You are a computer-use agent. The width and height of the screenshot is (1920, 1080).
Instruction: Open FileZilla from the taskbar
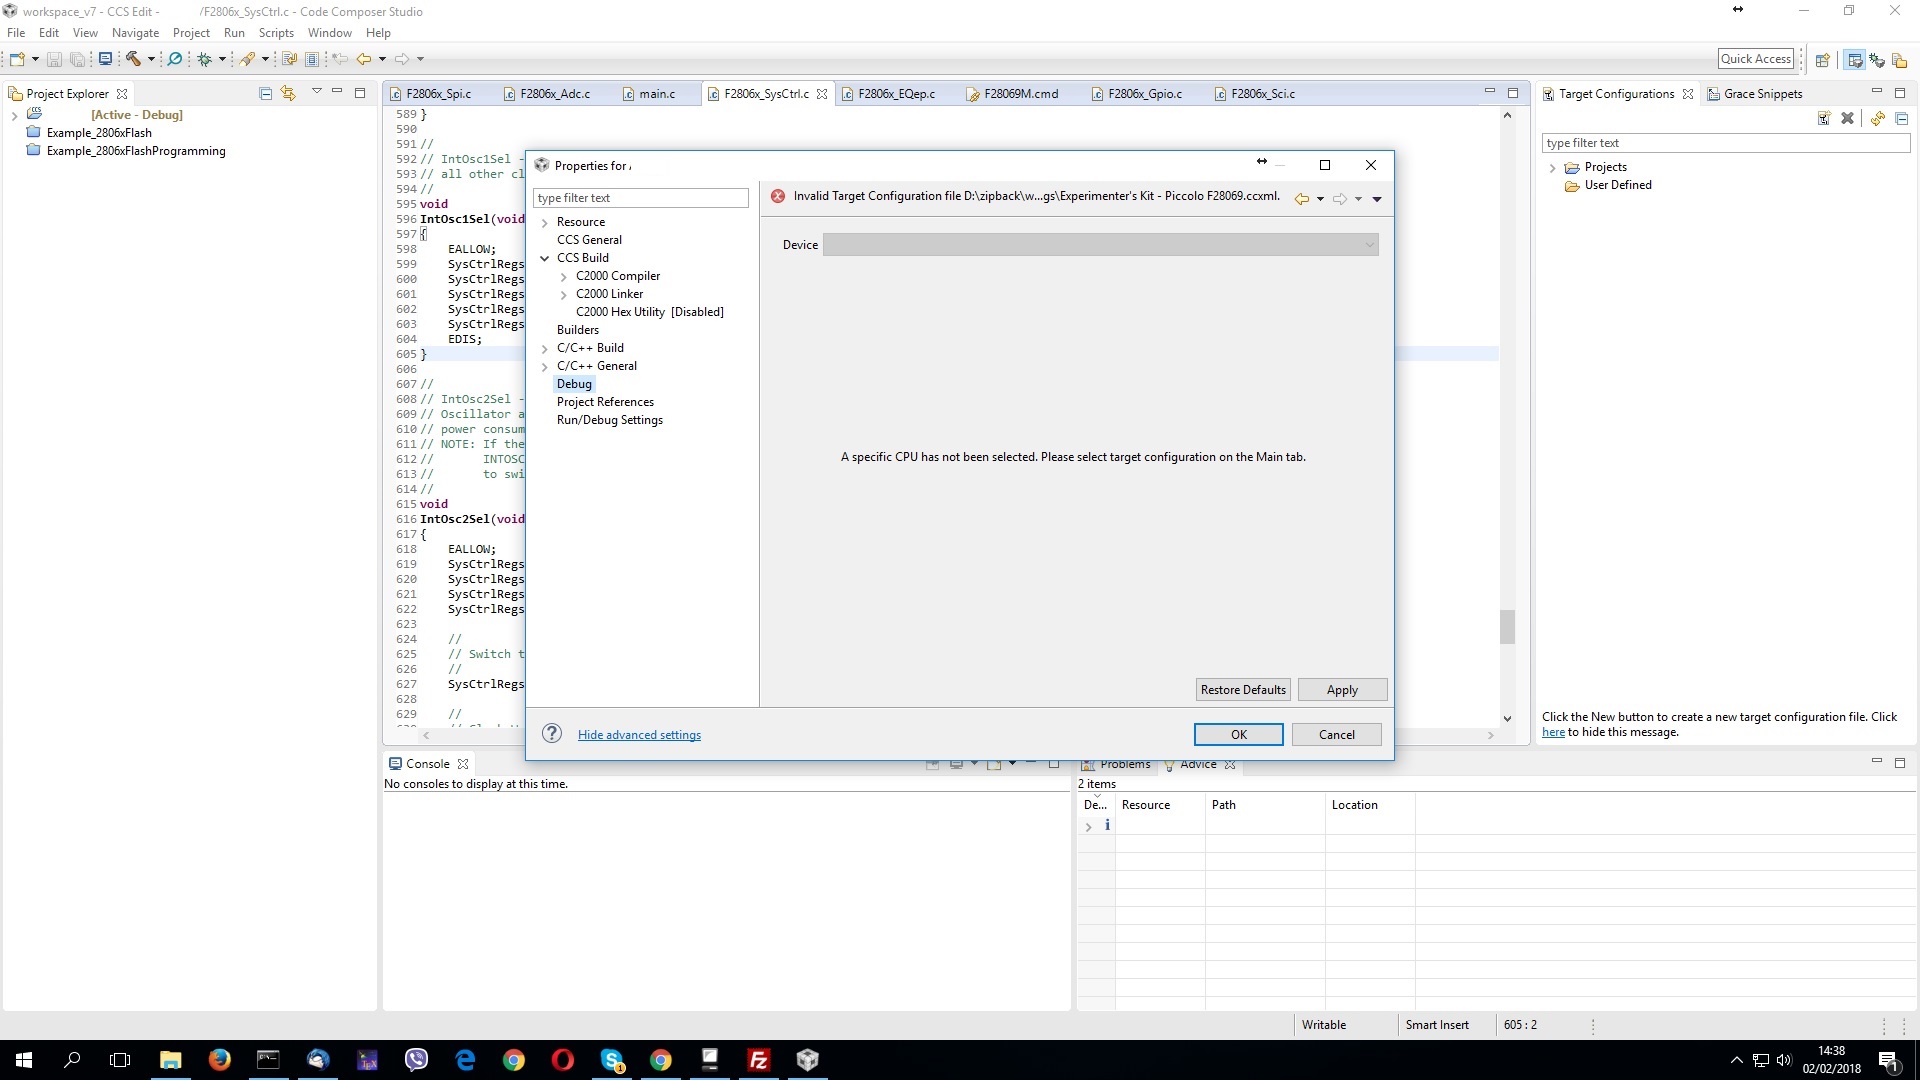759,1060
